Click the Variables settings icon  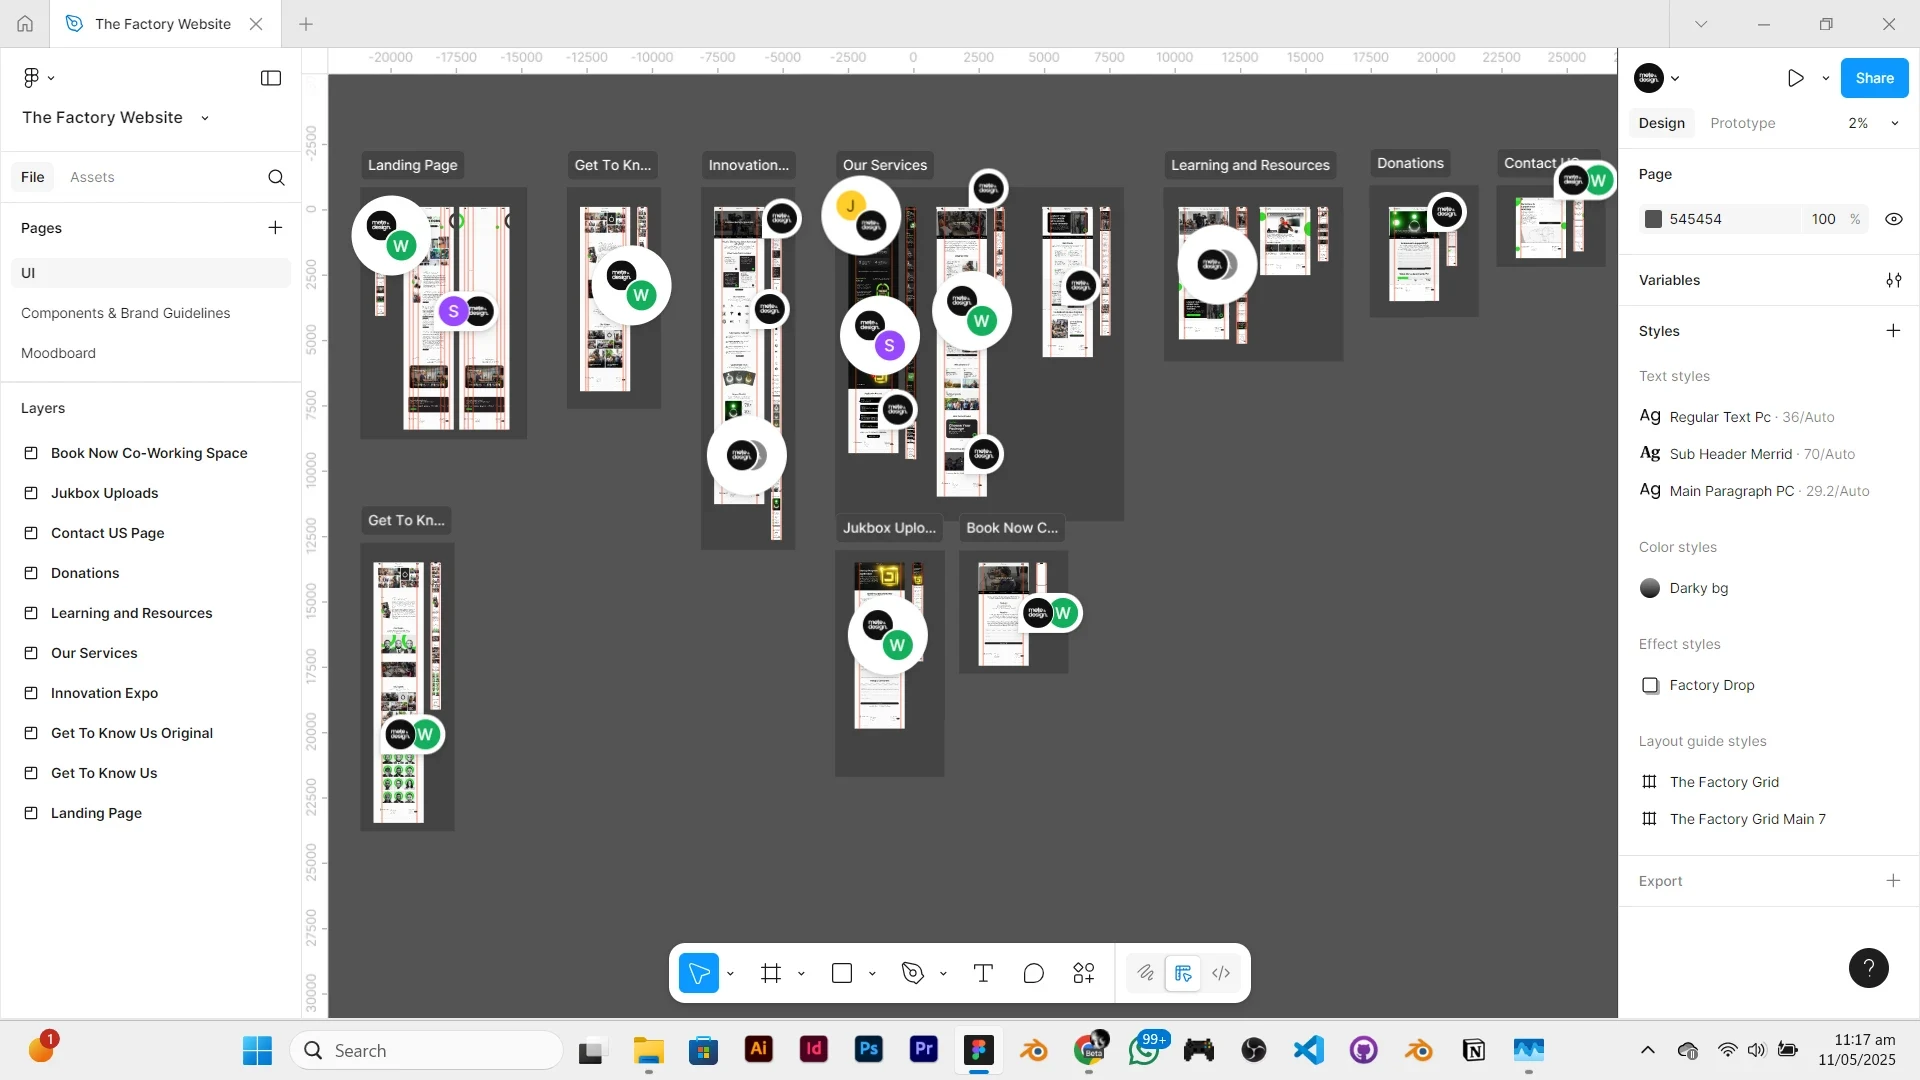[x=1893, y=280]
